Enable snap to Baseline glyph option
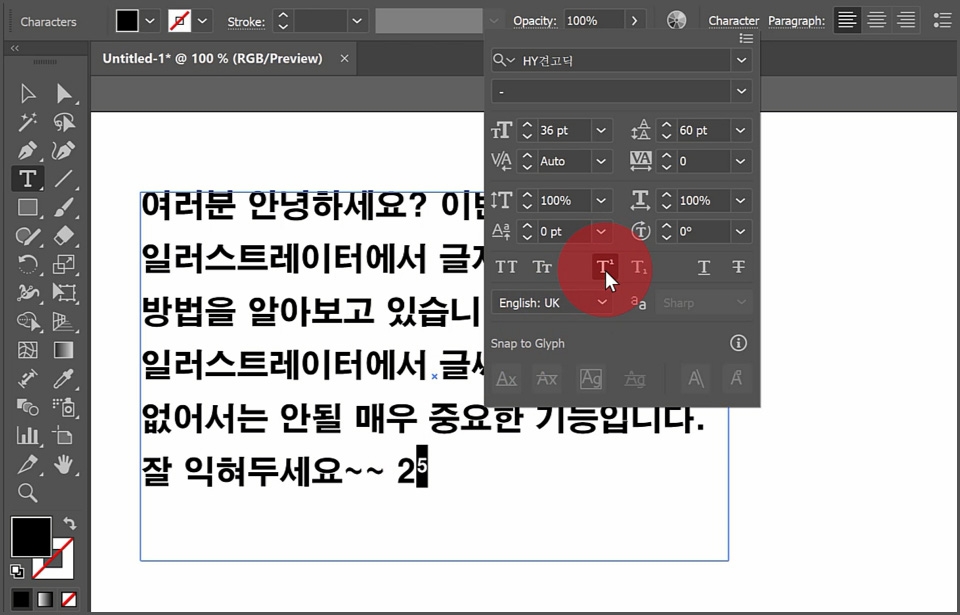This screenshot has height=615, width=960. pos(506,379)
